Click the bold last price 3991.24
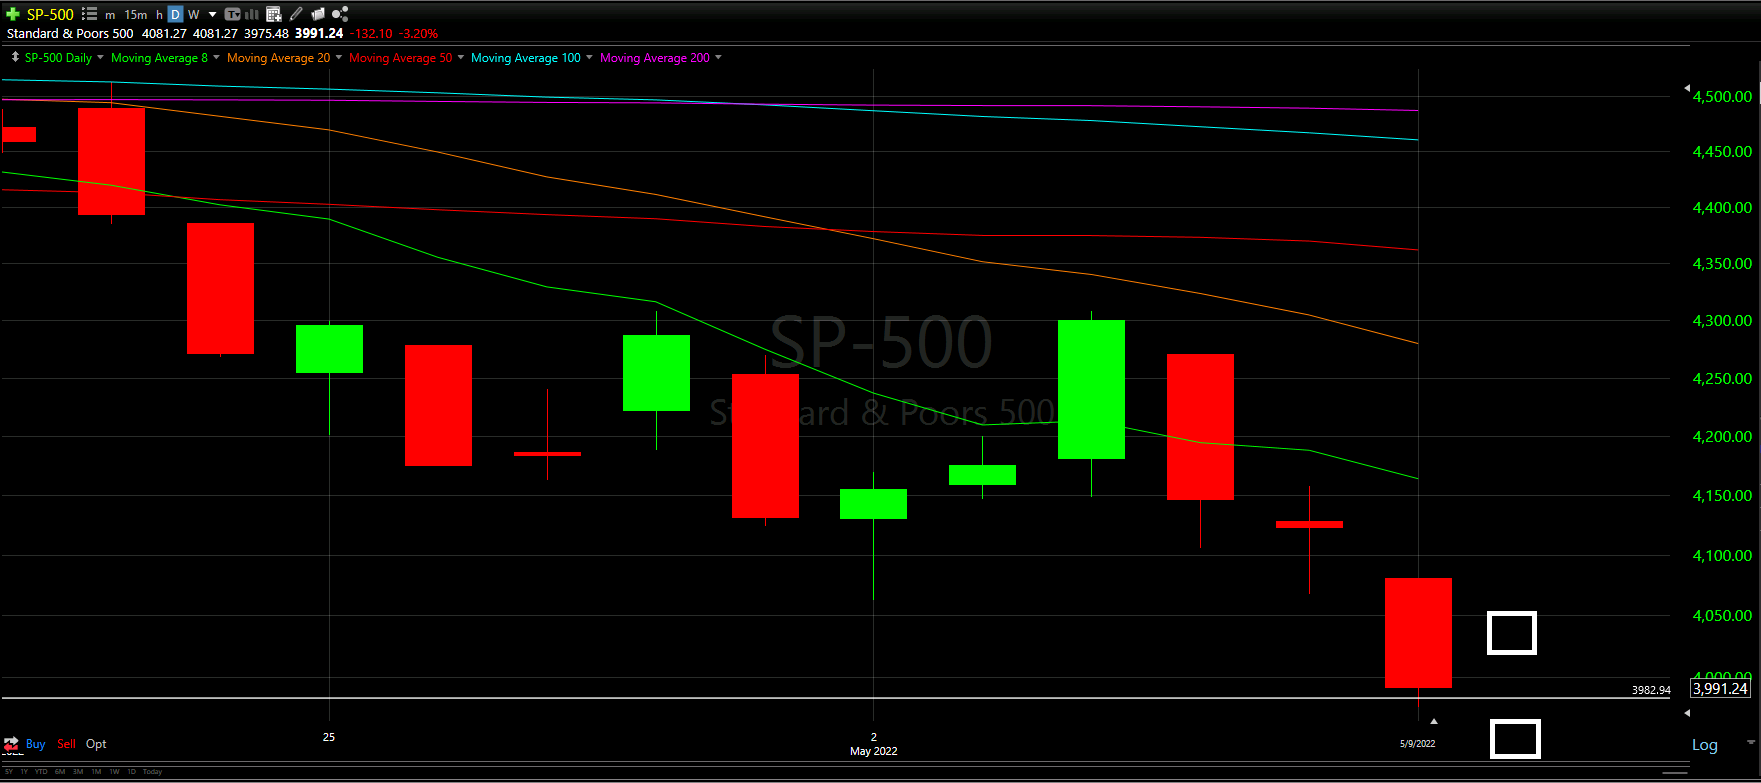Viewport: 1761px width, 783px height. (319, 33)
